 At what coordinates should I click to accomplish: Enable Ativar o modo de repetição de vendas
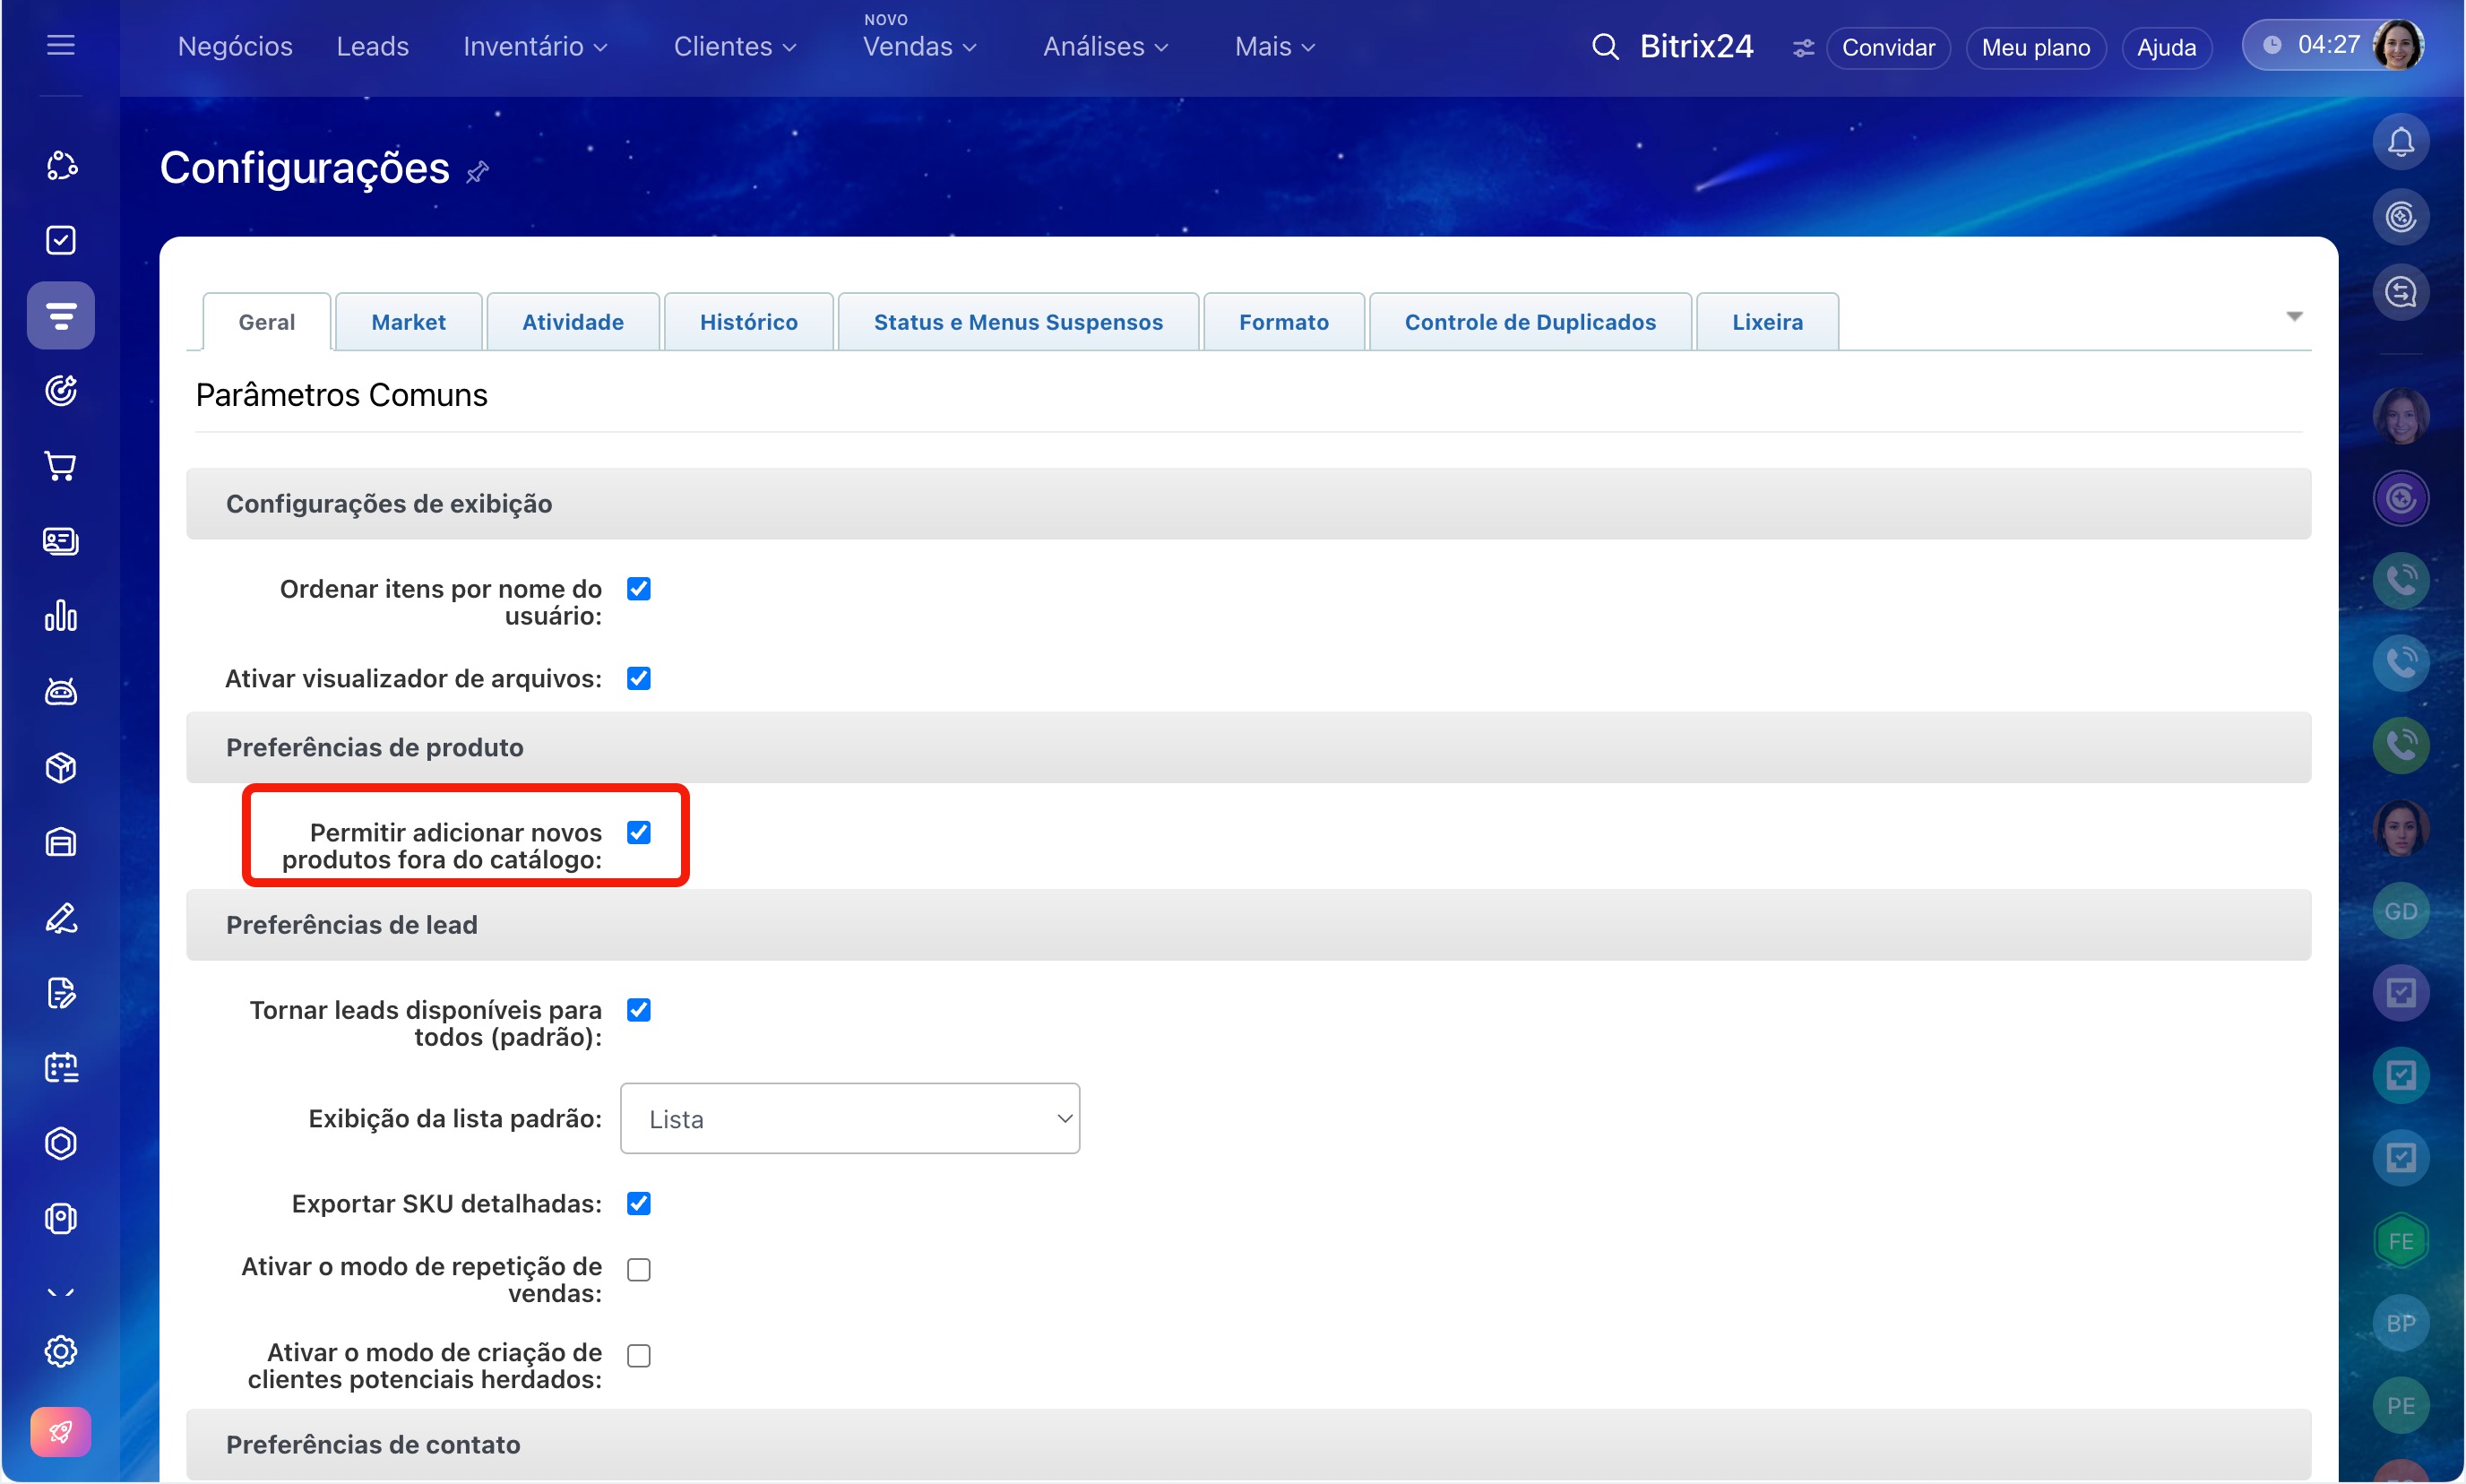click(x=638, y=1269)
